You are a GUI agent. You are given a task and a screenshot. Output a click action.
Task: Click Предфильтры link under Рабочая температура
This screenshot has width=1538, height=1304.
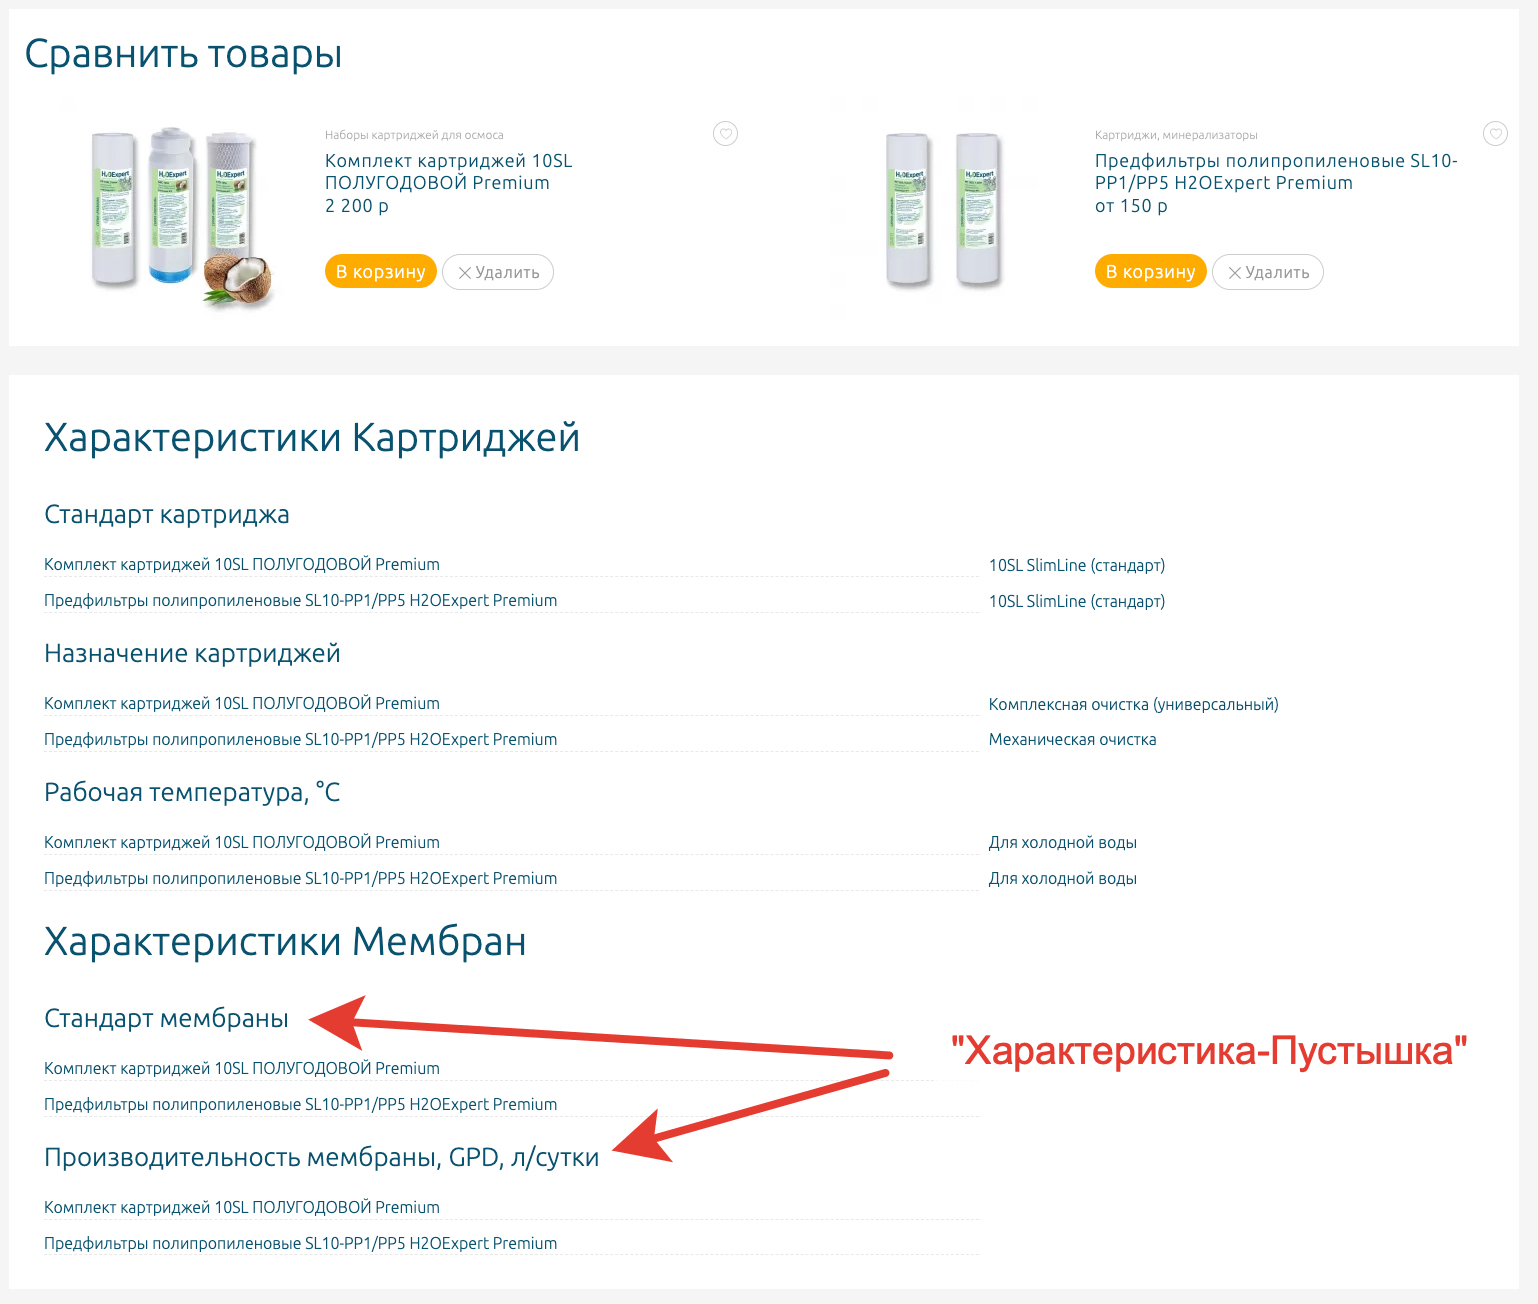[300, 879]
